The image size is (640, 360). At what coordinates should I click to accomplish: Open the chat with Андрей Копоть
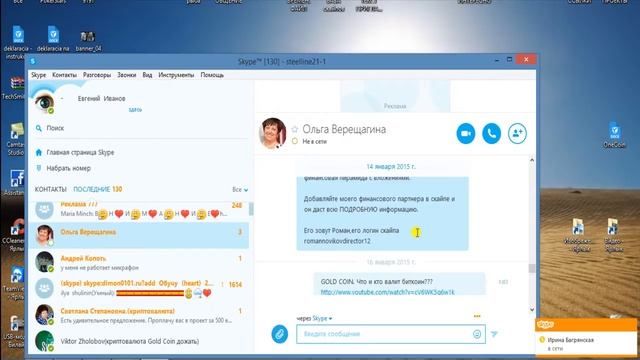[x=139, y=263]
